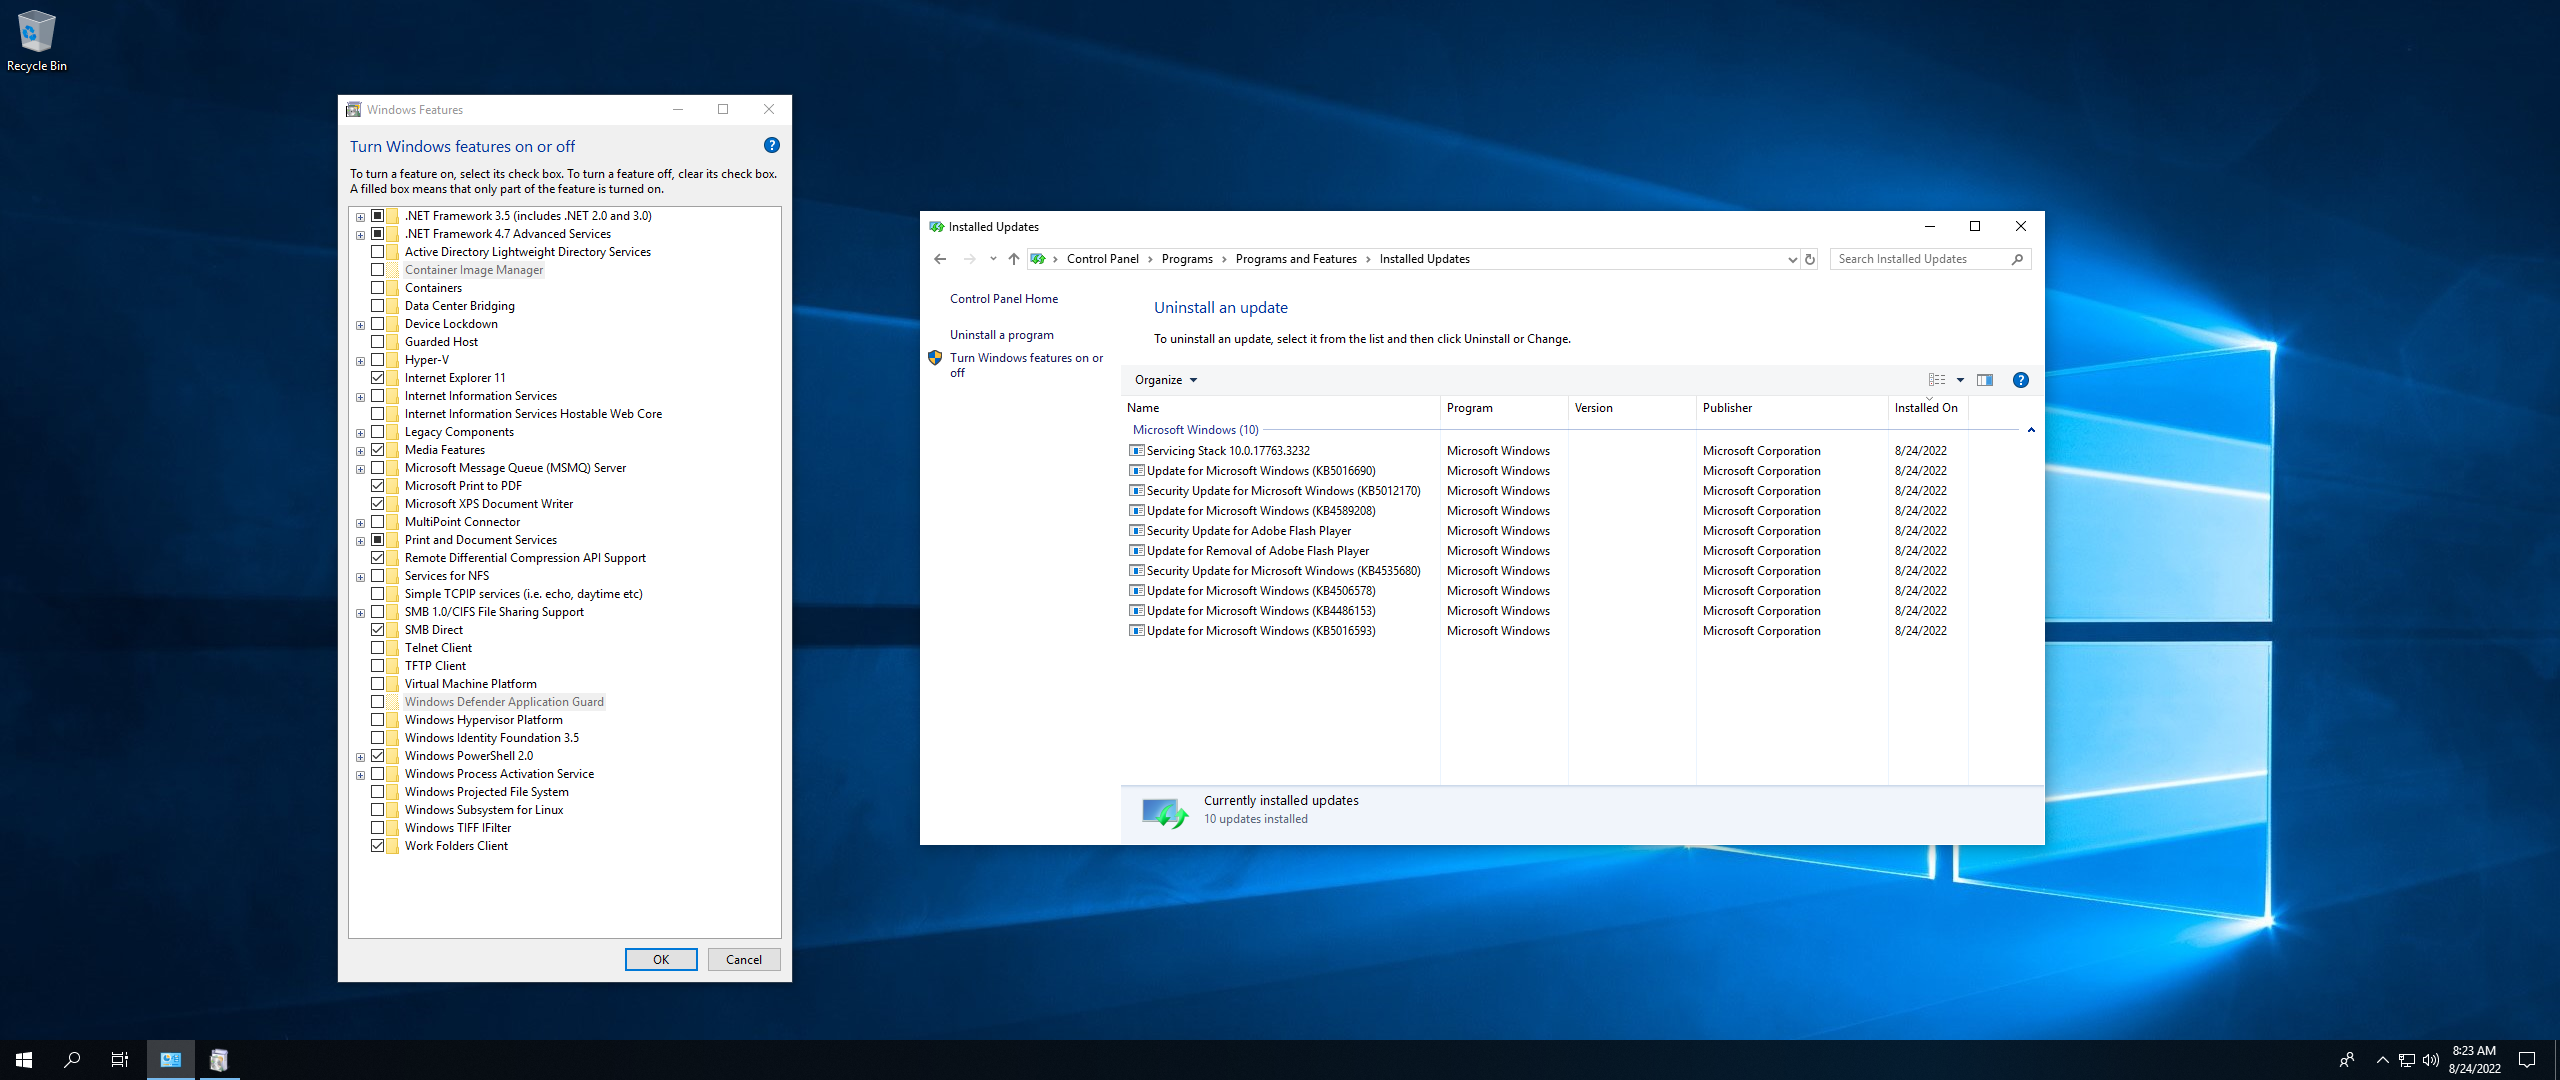Screen dimensions: 2560x1080
Task: Select Update for Microsoft Windows (KB5016690)
Action: coord(1261,471)
